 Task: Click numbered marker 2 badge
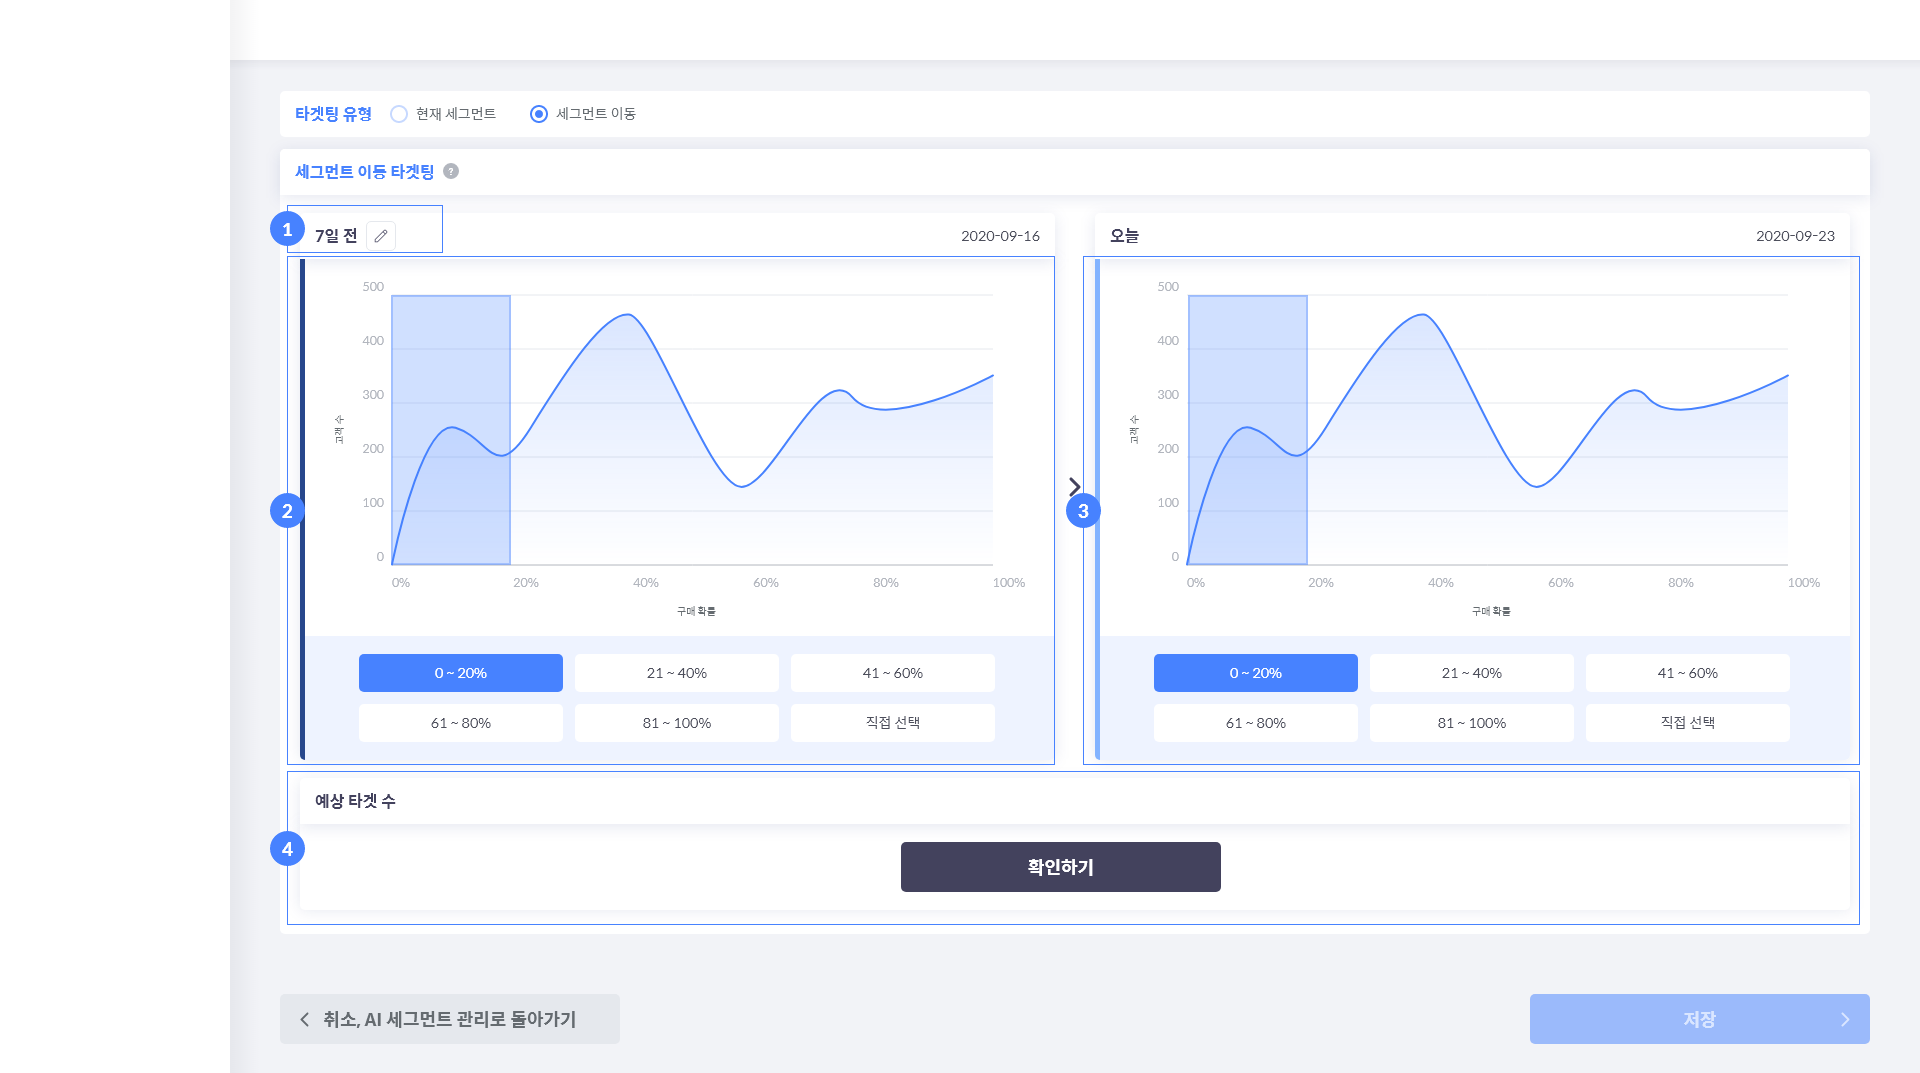click(287, 511)
